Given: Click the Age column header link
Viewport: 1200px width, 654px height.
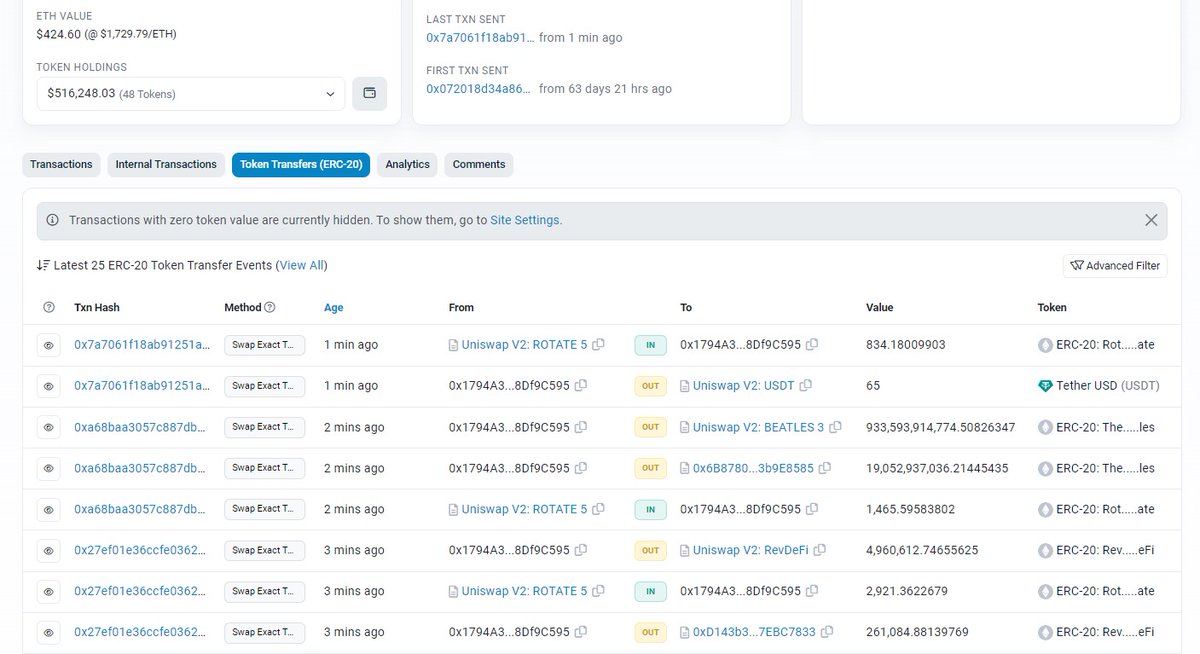Looking at the screenshot, I should [334, 307].
